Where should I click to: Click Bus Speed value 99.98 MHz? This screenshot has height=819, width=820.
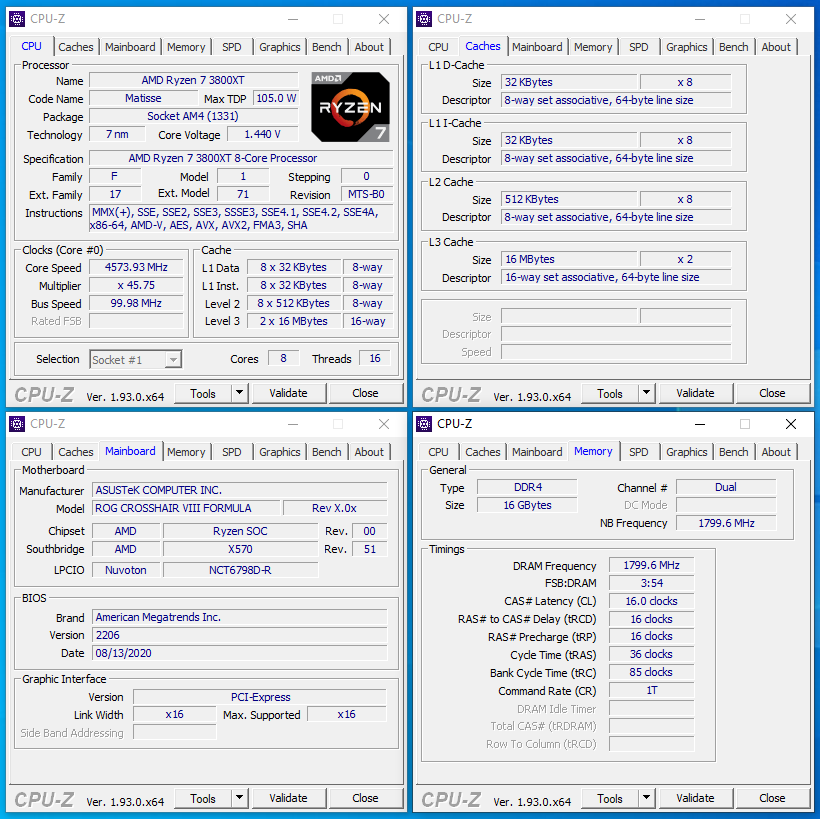coord(136,303)
